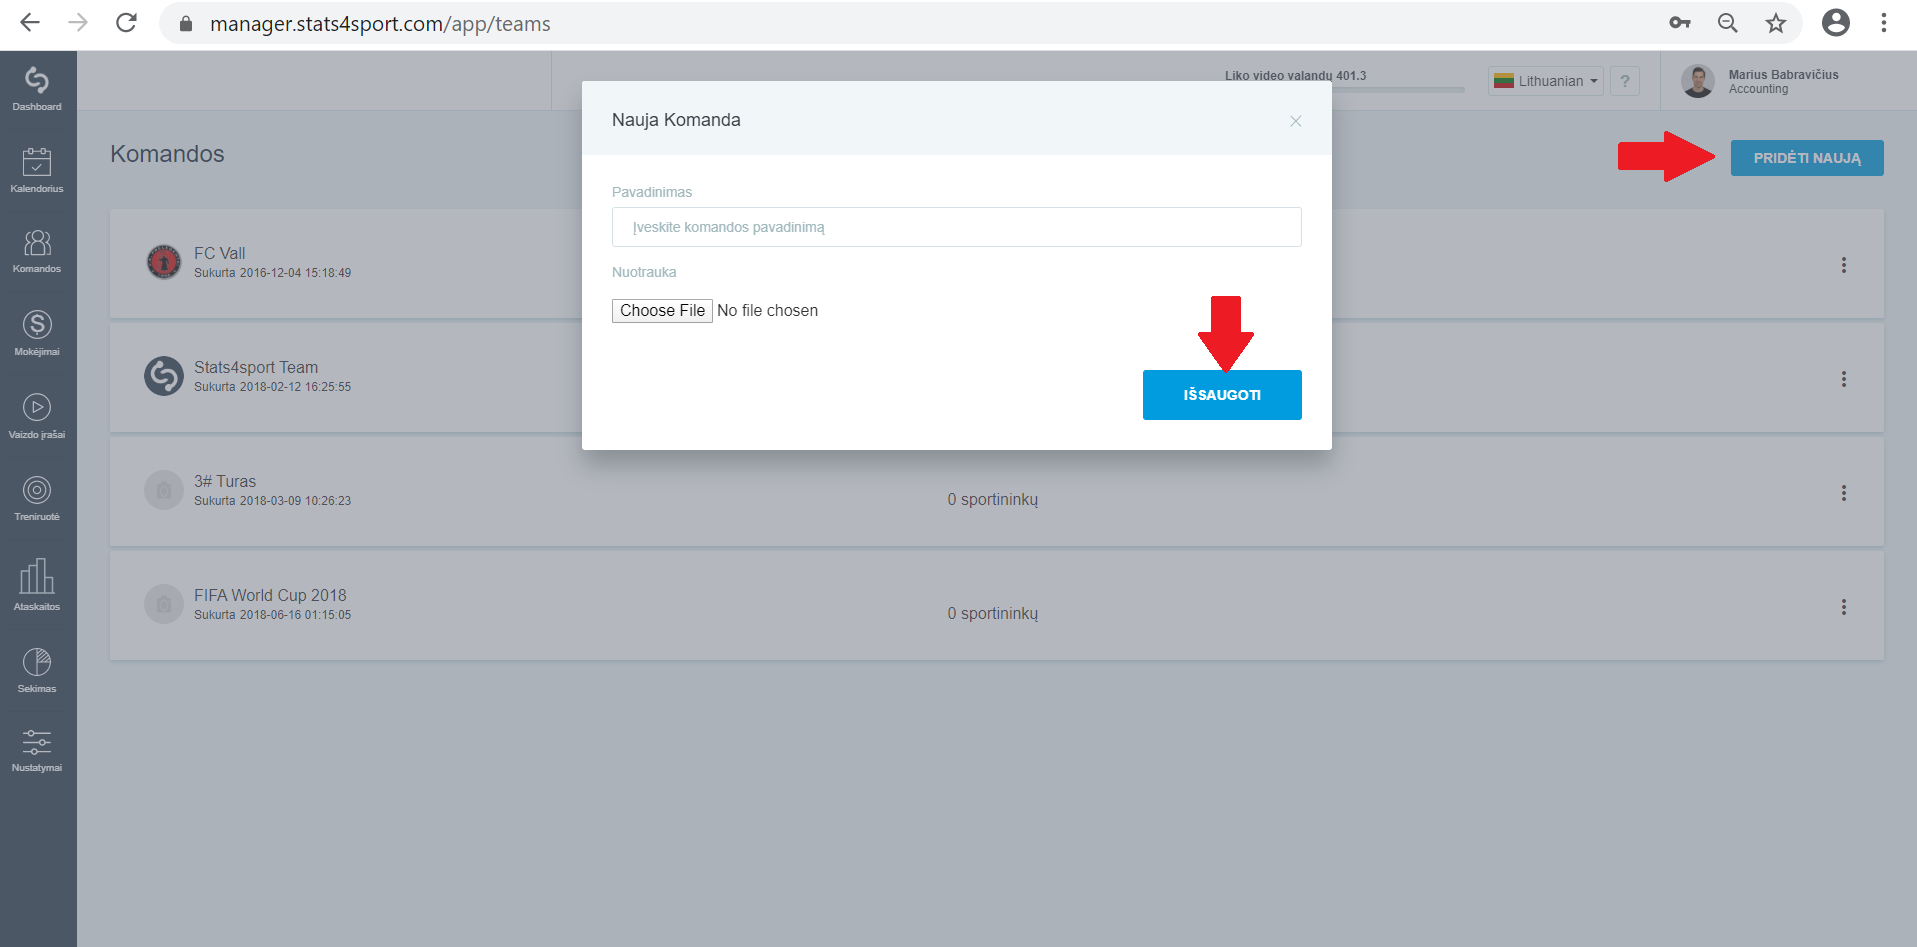Click FC Vall team name
The image size is (1917, 947).
219,253
